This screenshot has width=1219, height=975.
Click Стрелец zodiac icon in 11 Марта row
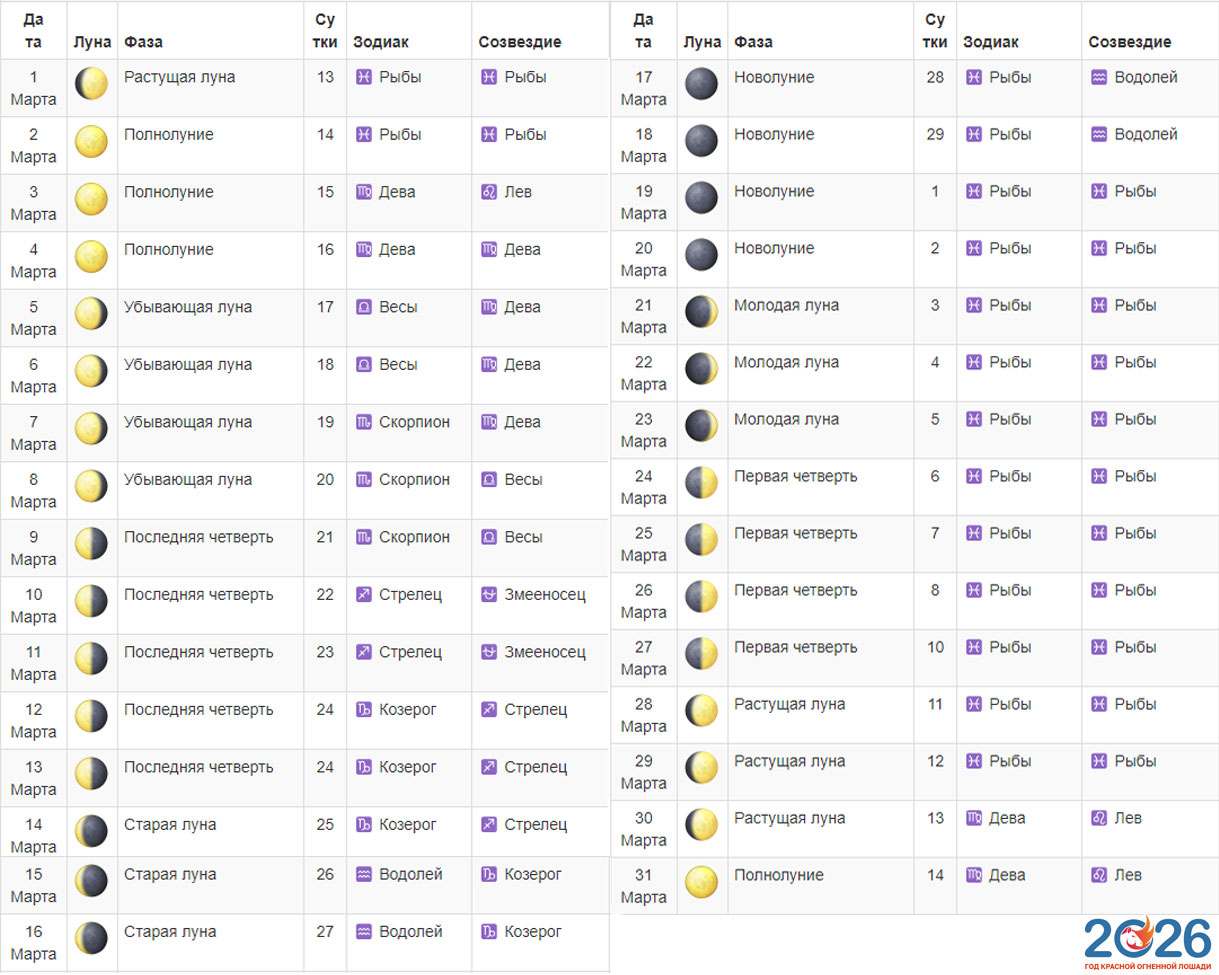point(364,652)
